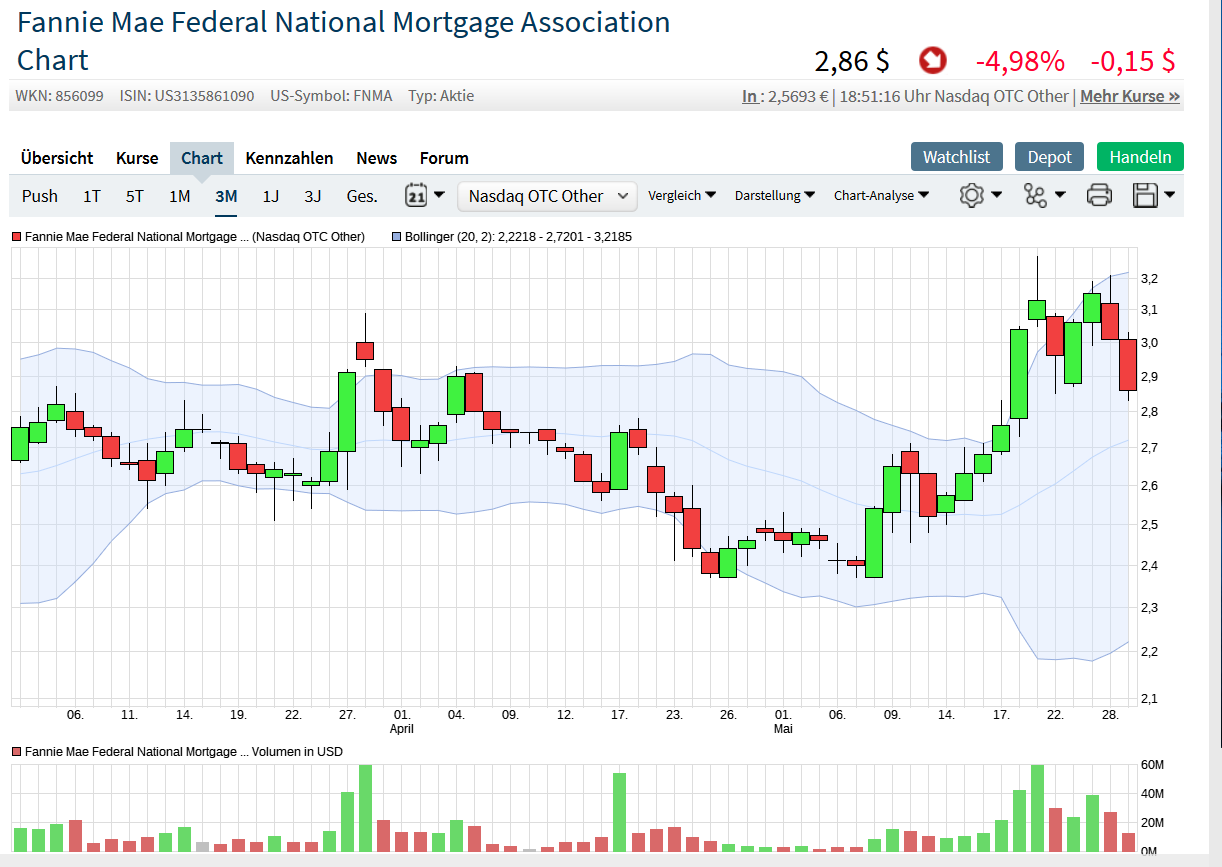Select the 3J three-year timeframe

[313, 196]
